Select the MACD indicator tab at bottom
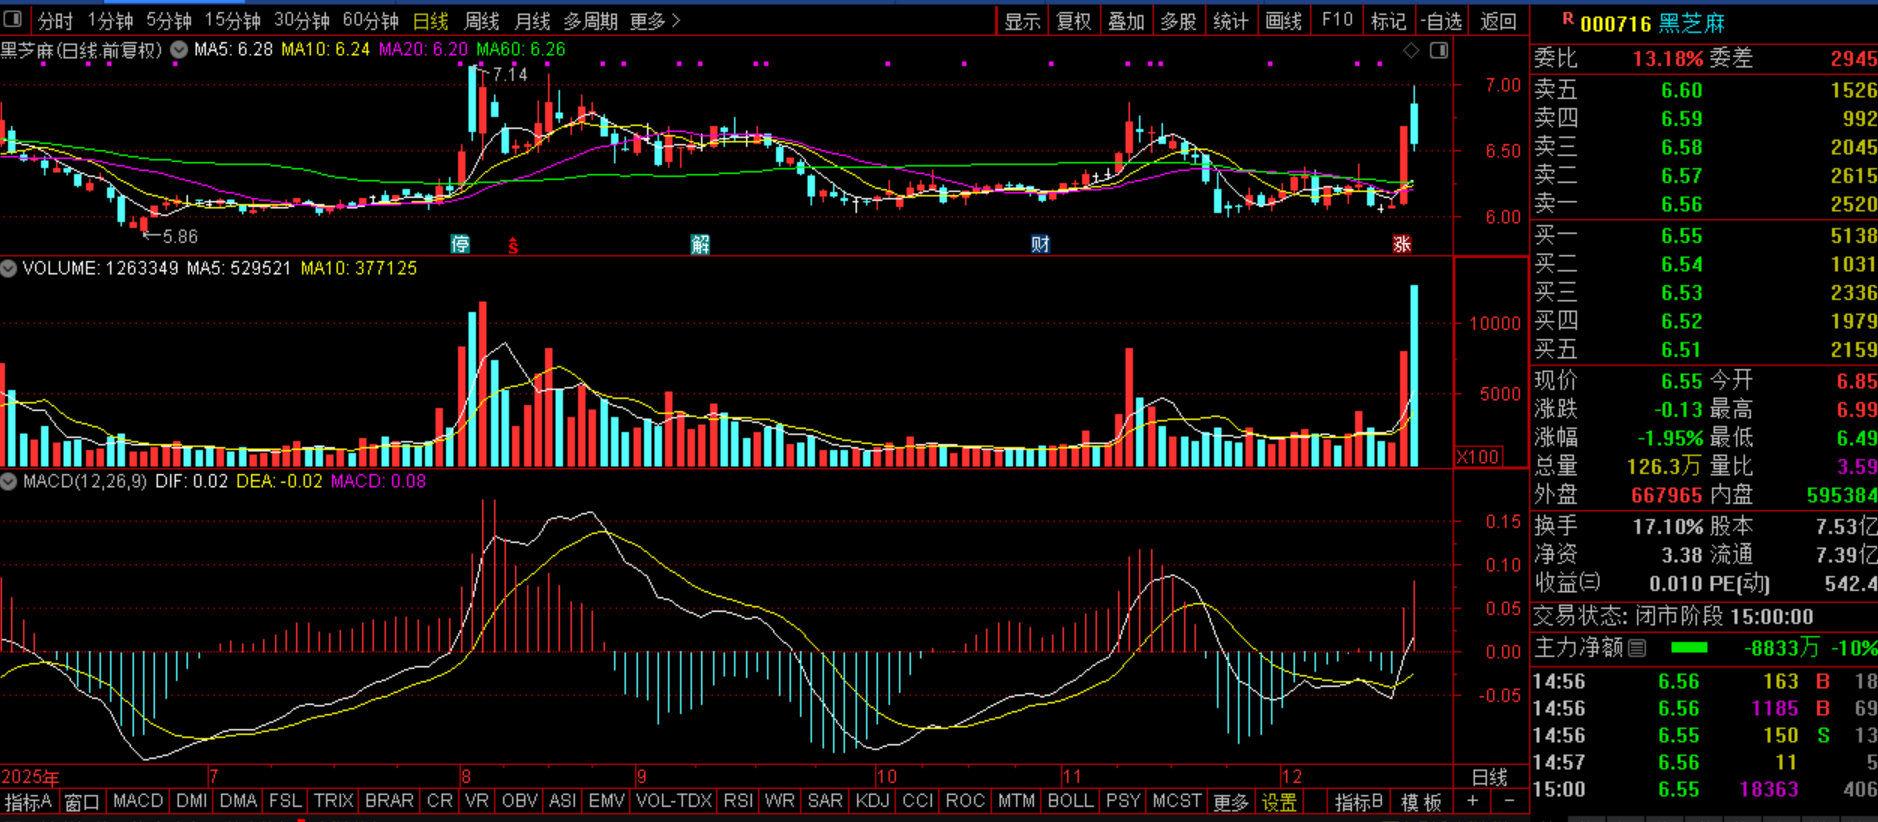Image resolution: width=1878 pixels, height=822 pixels. (x=138, y=801)
